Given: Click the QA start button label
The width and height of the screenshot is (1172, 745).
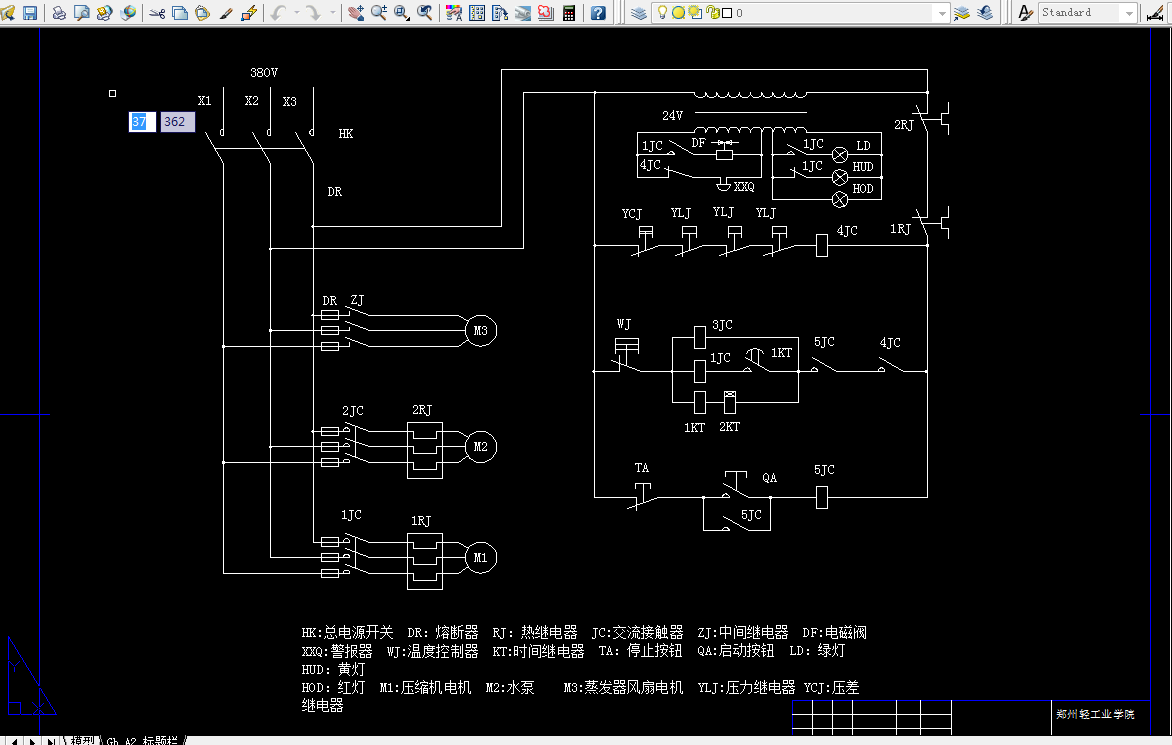Looking at the screenshot, I should coord(769,477).
